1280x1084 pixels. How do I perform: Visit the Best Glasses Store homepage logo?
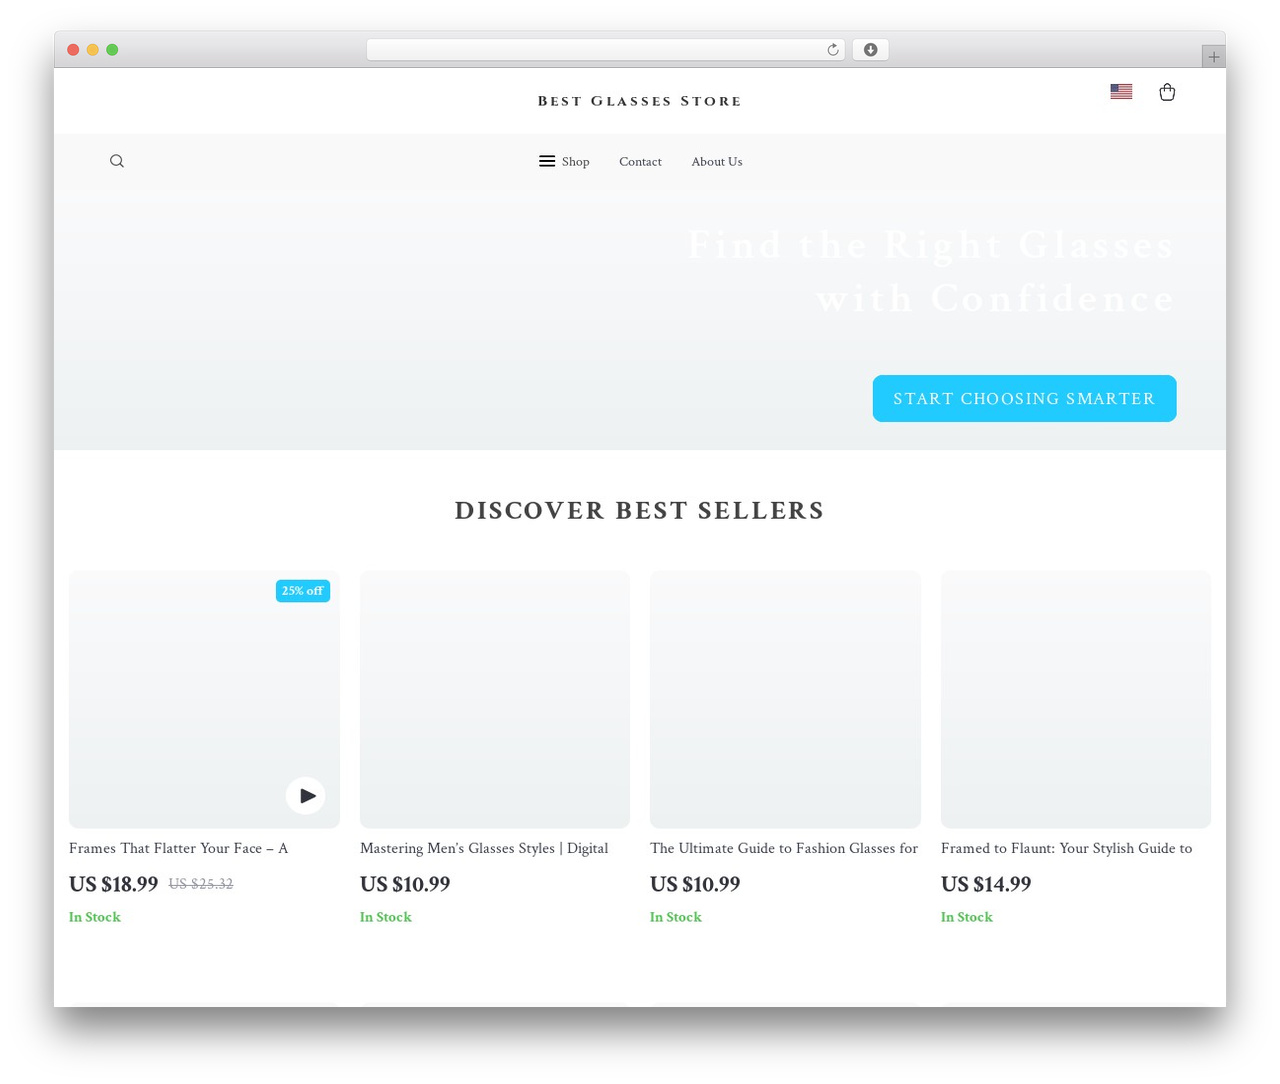(x=640, y=101)
